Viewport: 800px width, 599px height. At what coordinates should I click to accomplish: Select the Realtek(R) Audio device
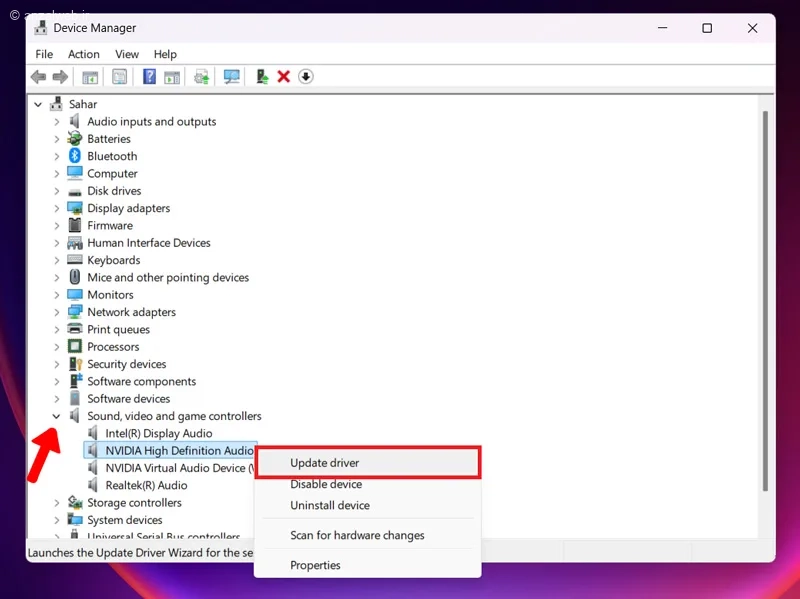147,485
